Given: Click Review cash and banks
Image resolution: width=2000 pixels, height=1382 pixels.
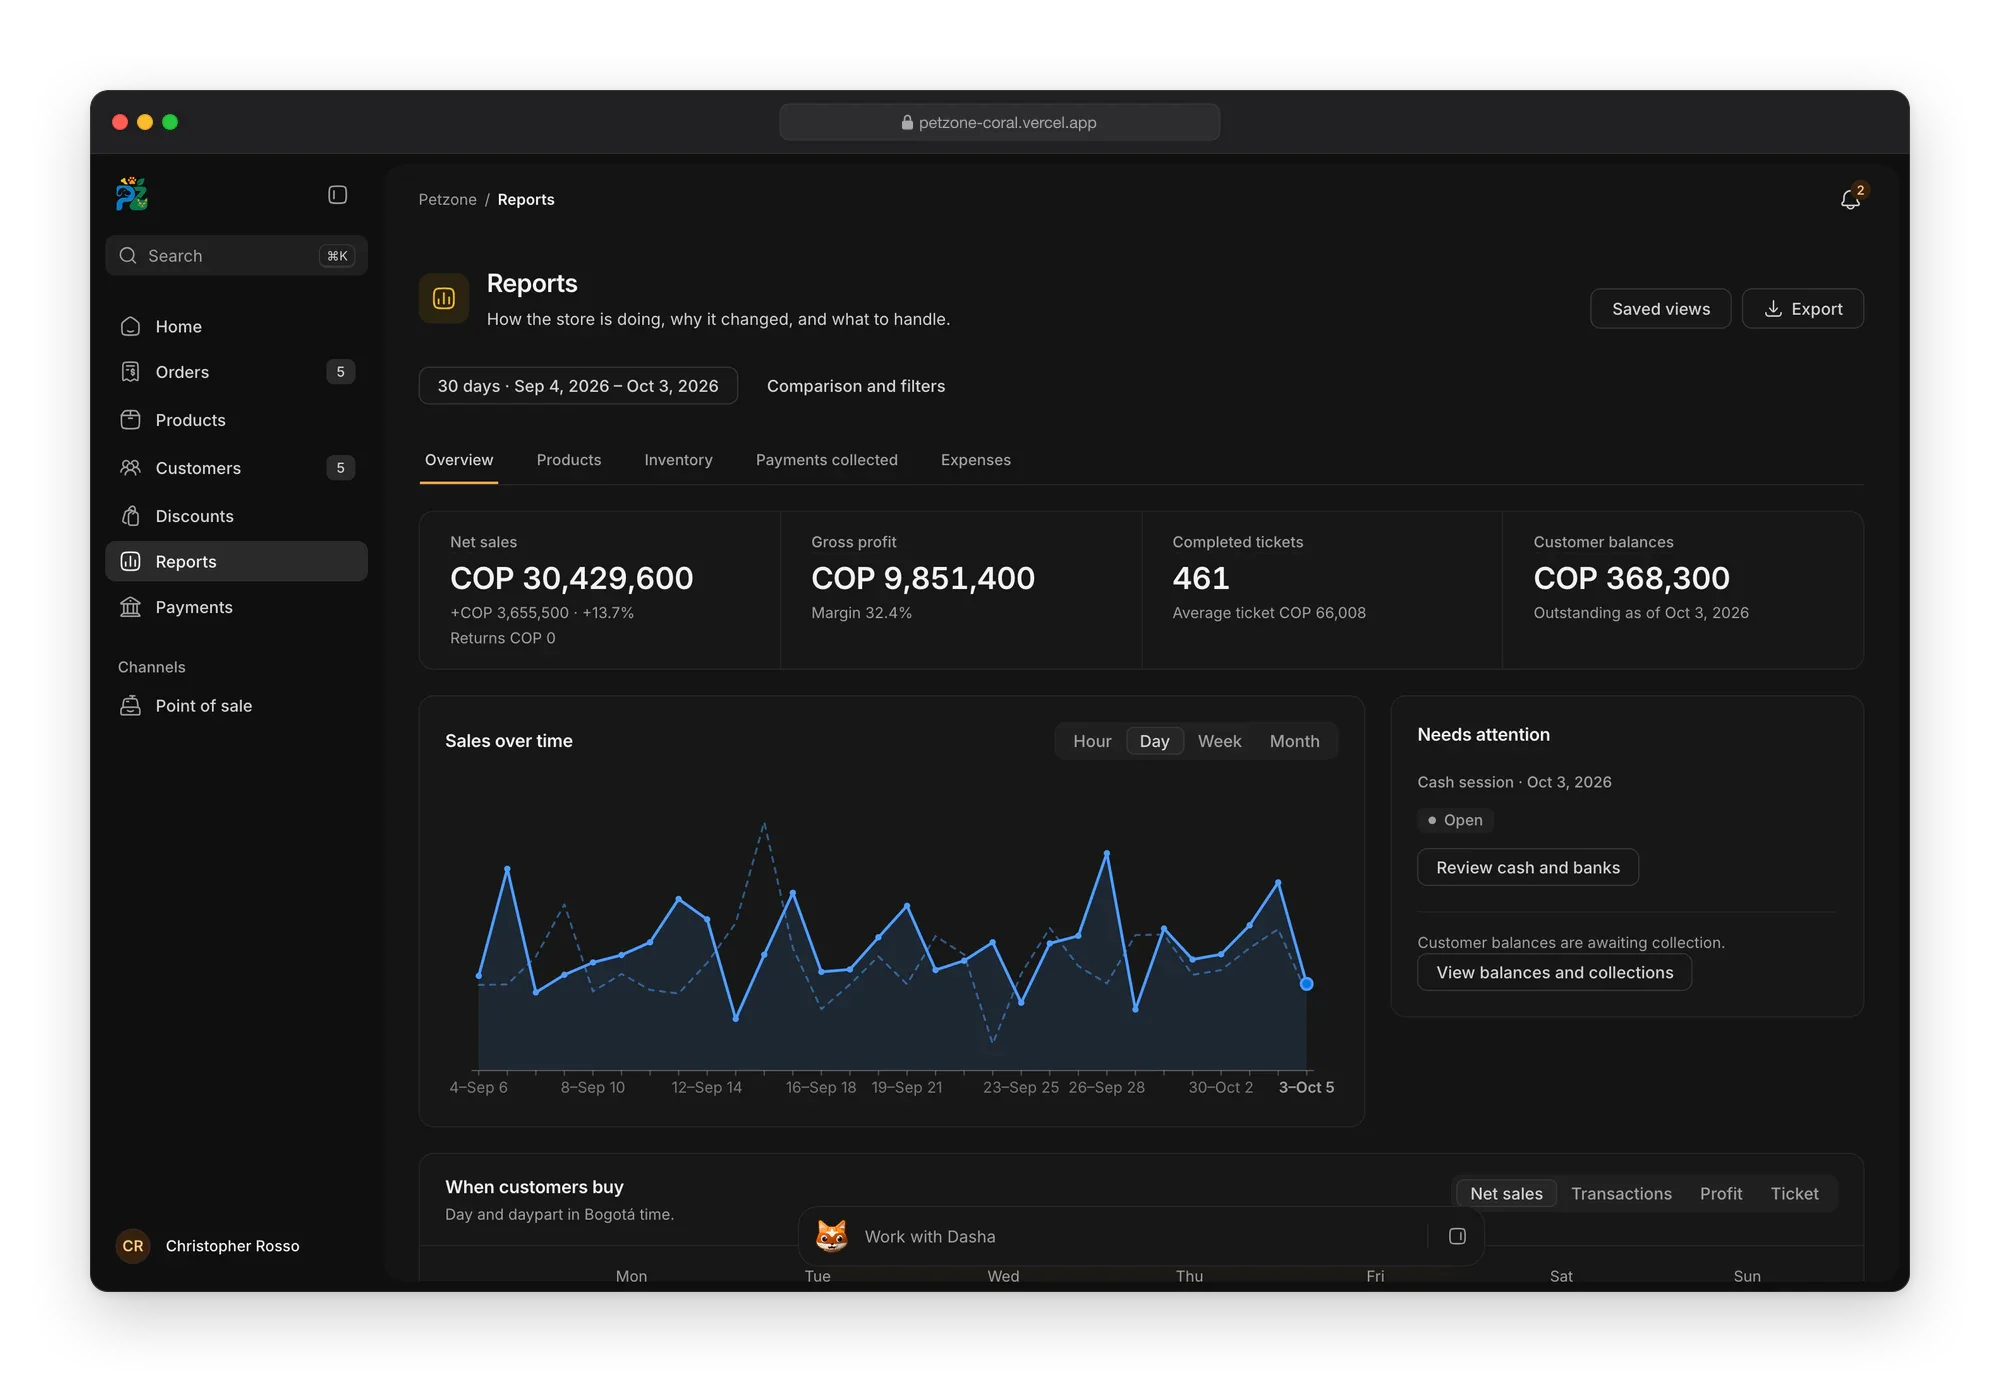Looking at the screenshot, I should 1527,868.
